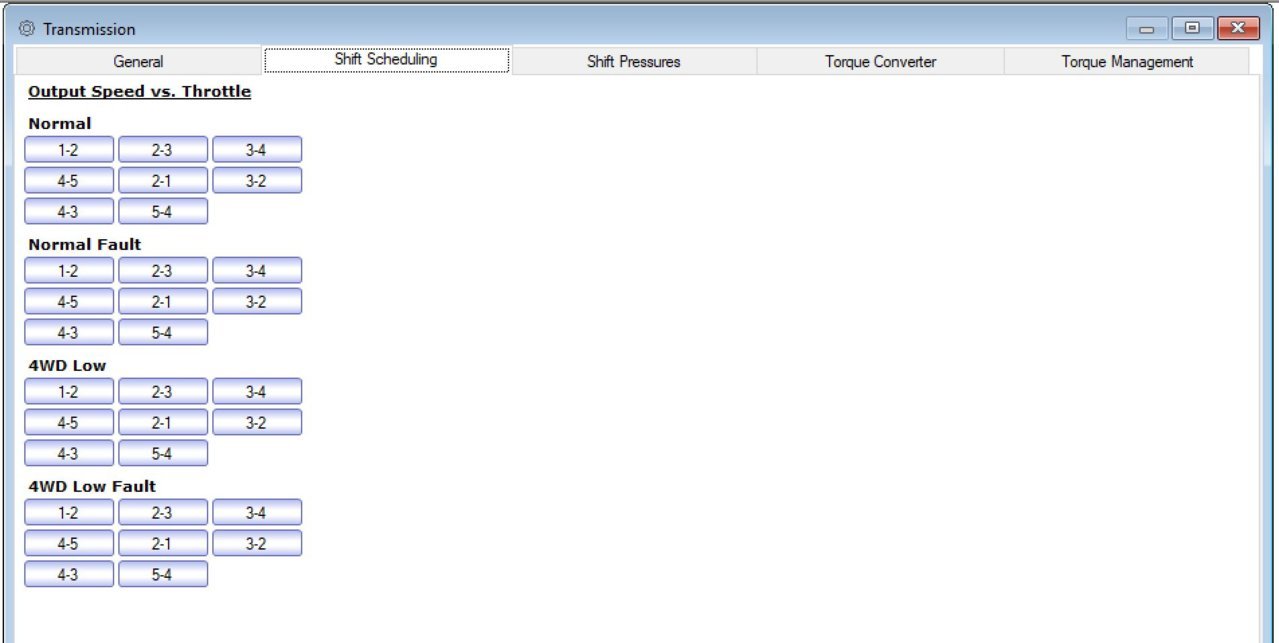Click 2-1 under Normal Fault
The image size is (1279, 643).
pos(163,302)
